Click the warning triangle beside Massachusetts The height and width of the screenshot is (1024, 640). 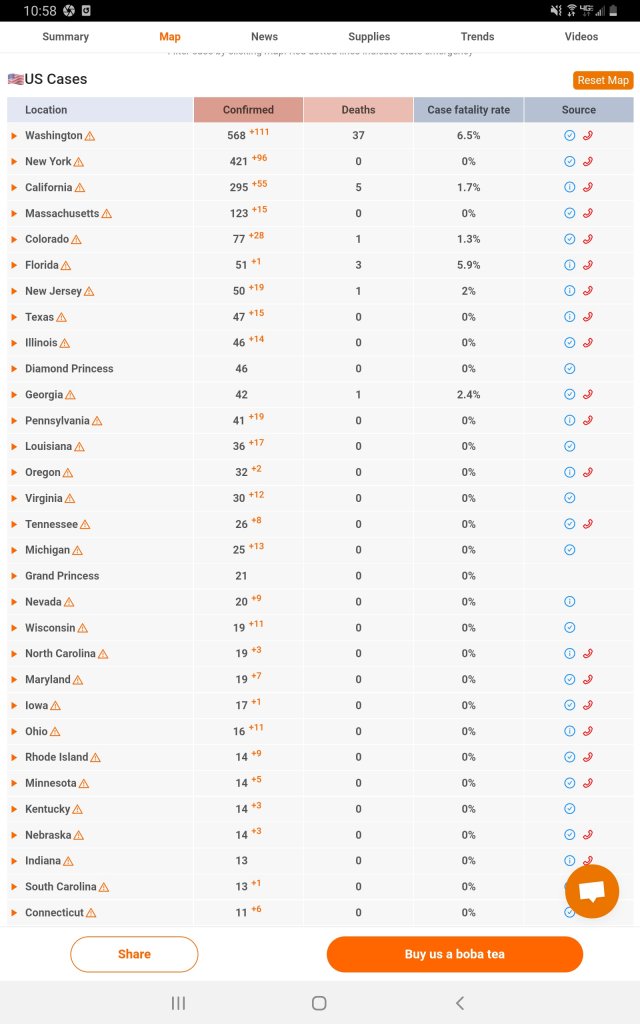click(x=106, y=214)
